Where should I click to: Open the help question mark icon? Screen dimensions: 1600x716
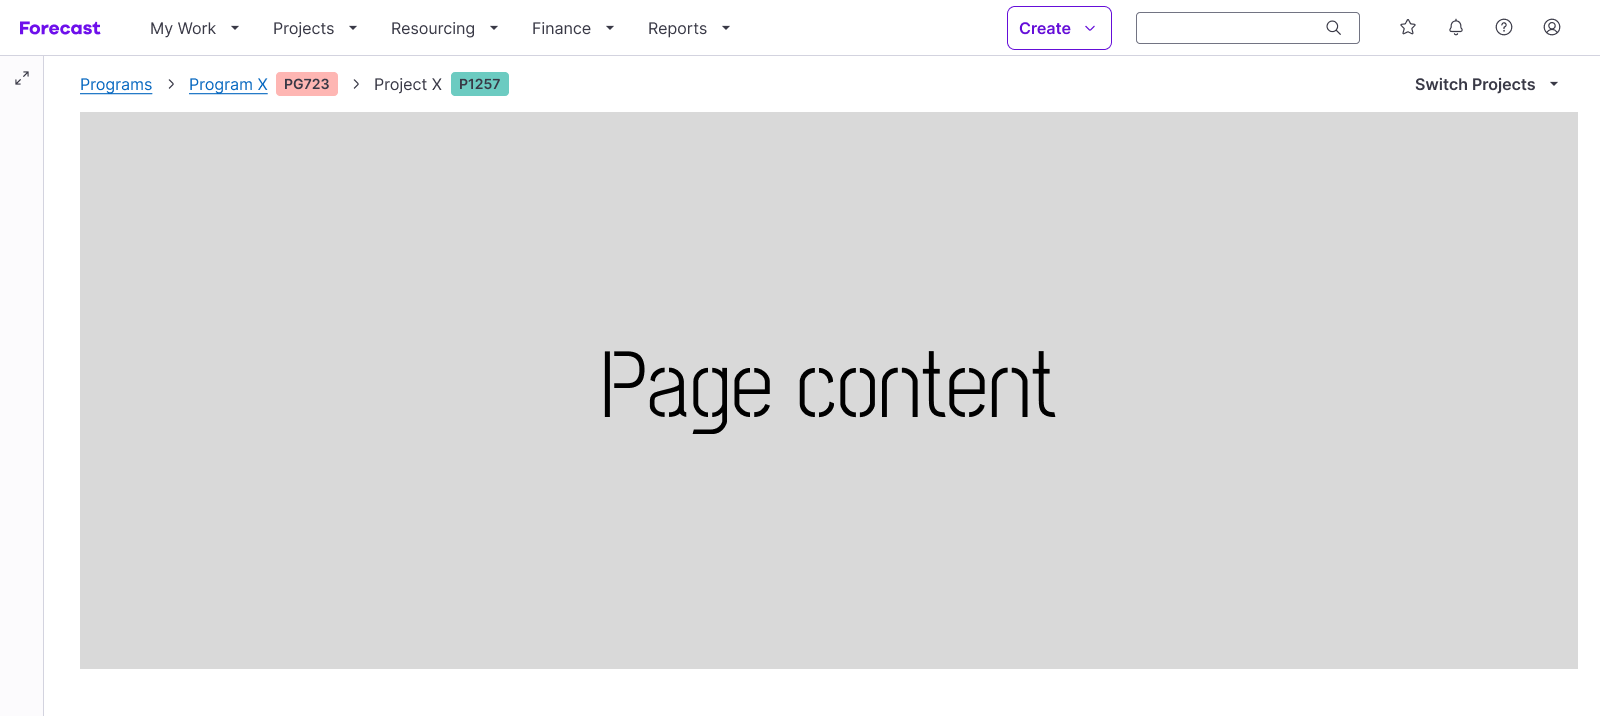[1504, 28]
